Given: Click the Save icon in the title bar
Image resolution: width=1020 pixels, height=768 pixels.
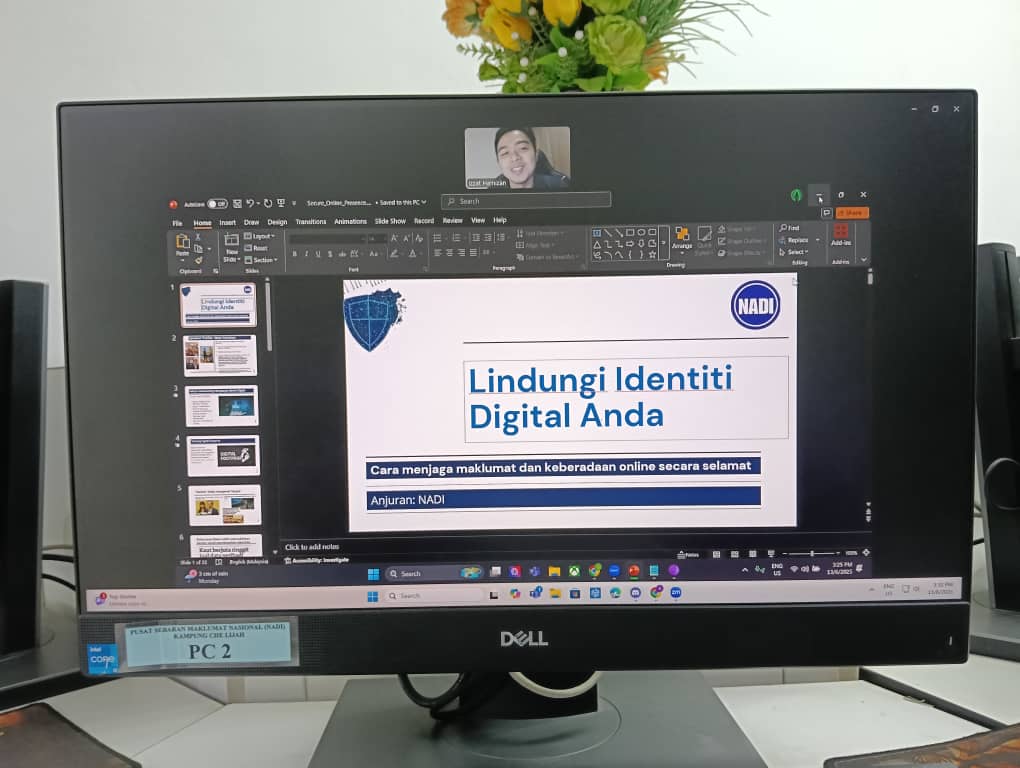Looking at the screenshot, I should tap(237, 204).
